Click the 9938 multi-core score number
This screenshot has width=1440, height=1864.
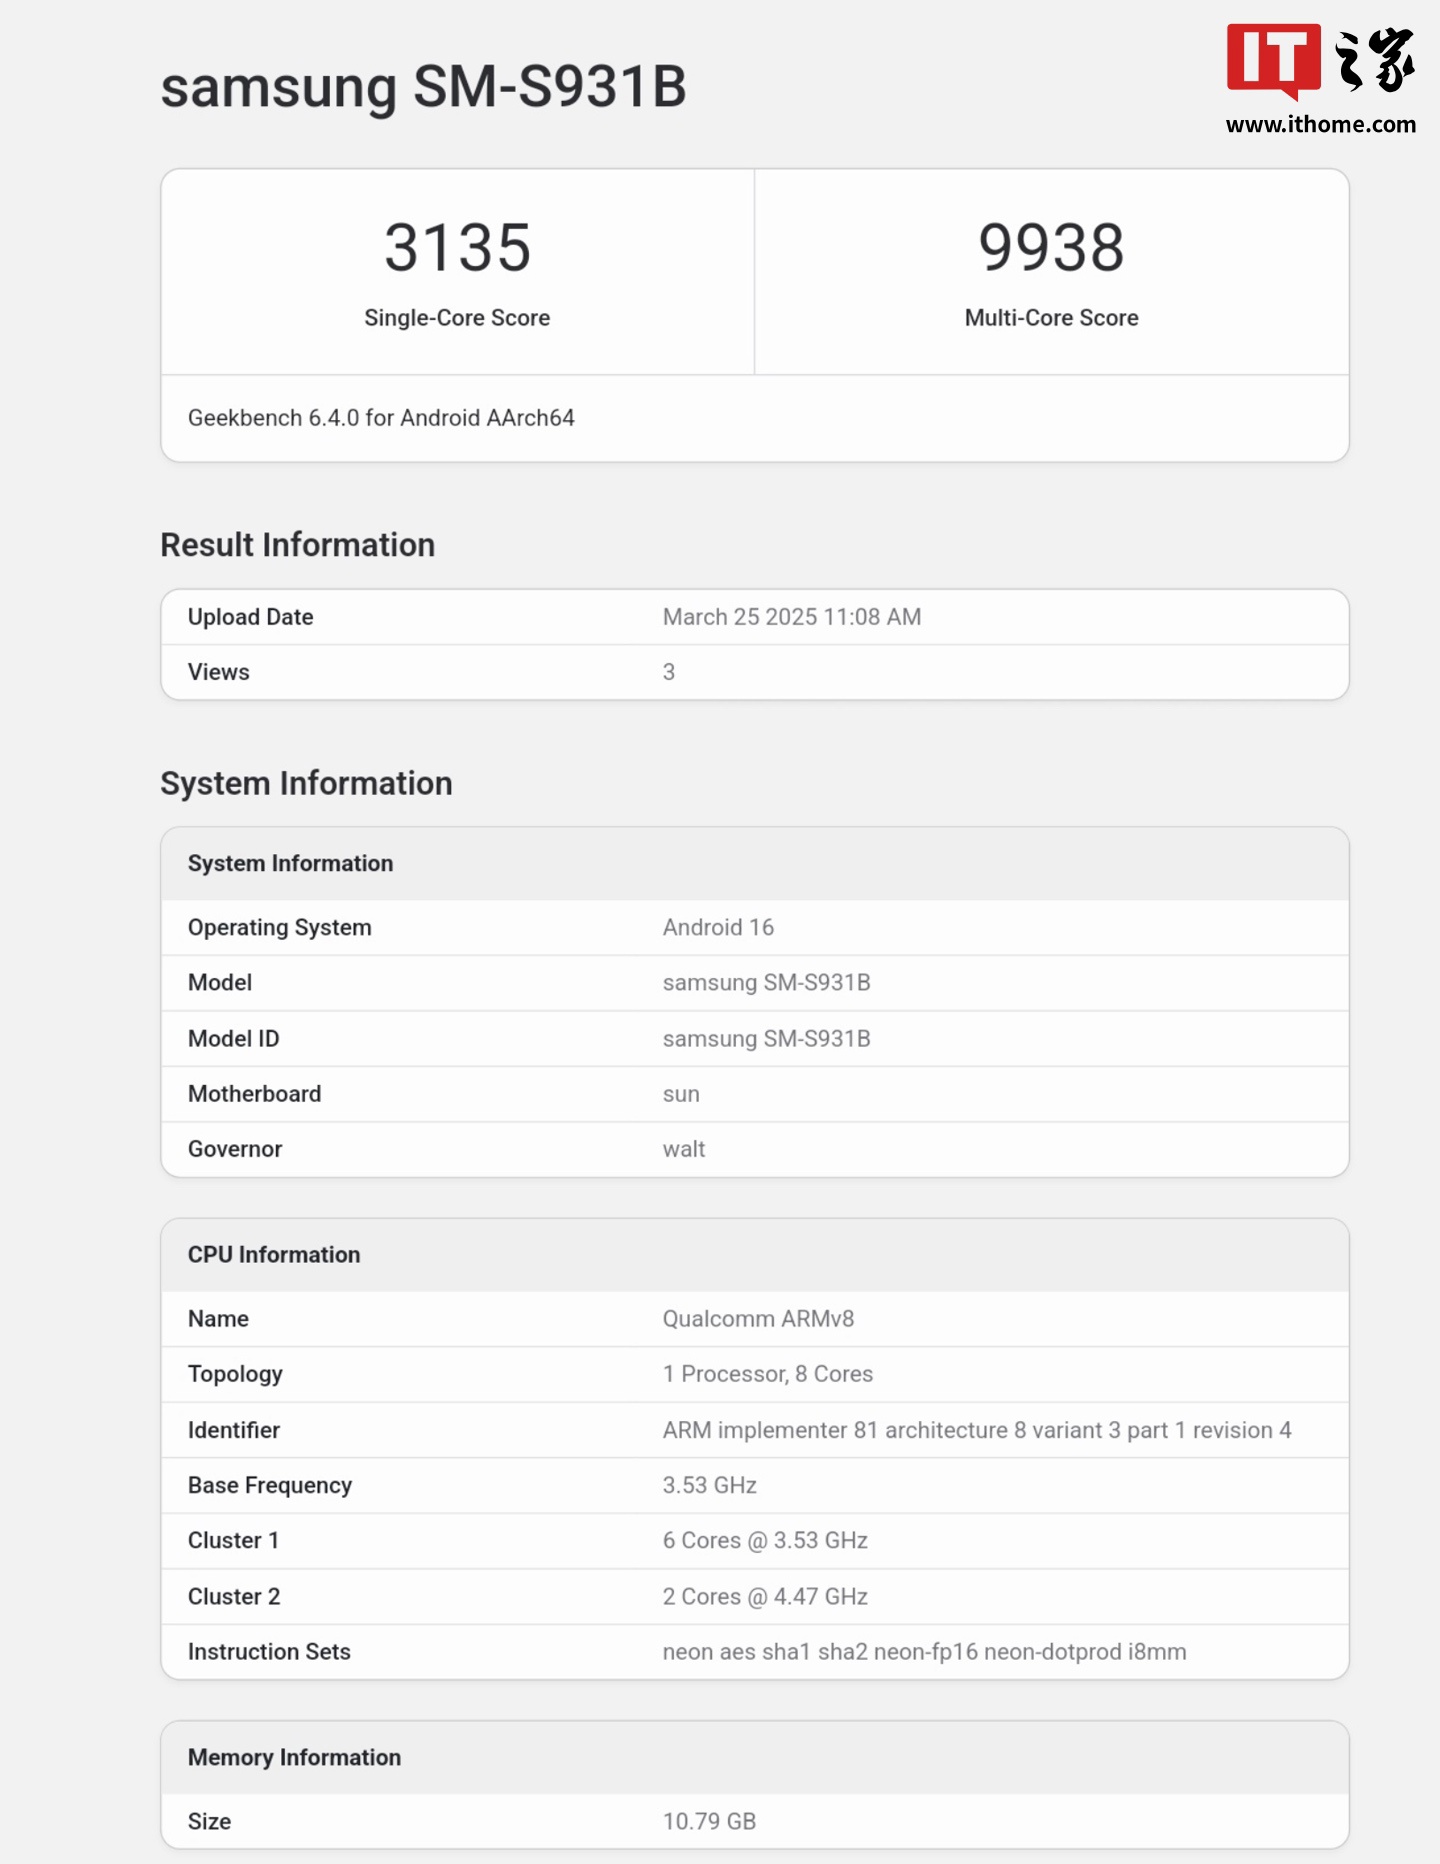(x=1051, y=247)
